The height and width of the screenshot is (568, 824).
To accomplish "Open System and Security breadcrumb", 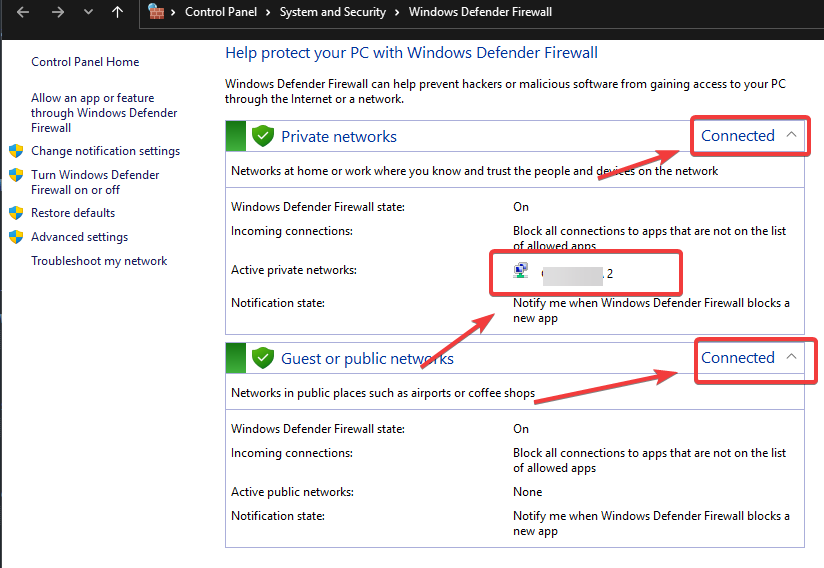I will (333, 12).
